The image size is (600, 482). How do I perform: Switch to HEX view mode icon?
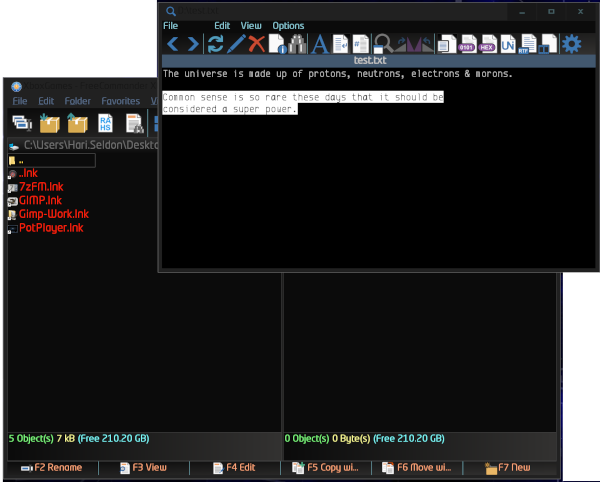(487, 44)
